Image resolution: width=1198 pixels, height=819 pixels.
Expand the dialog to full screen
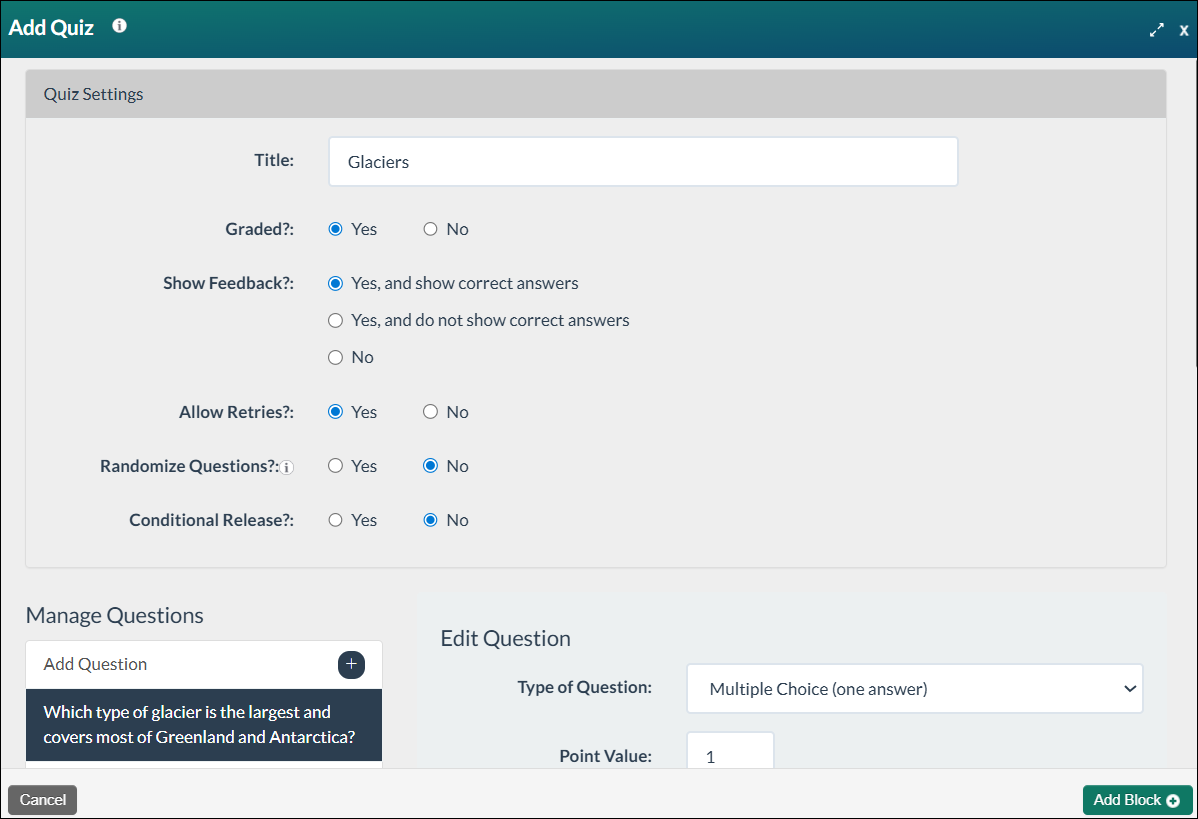pos(1157,30)
